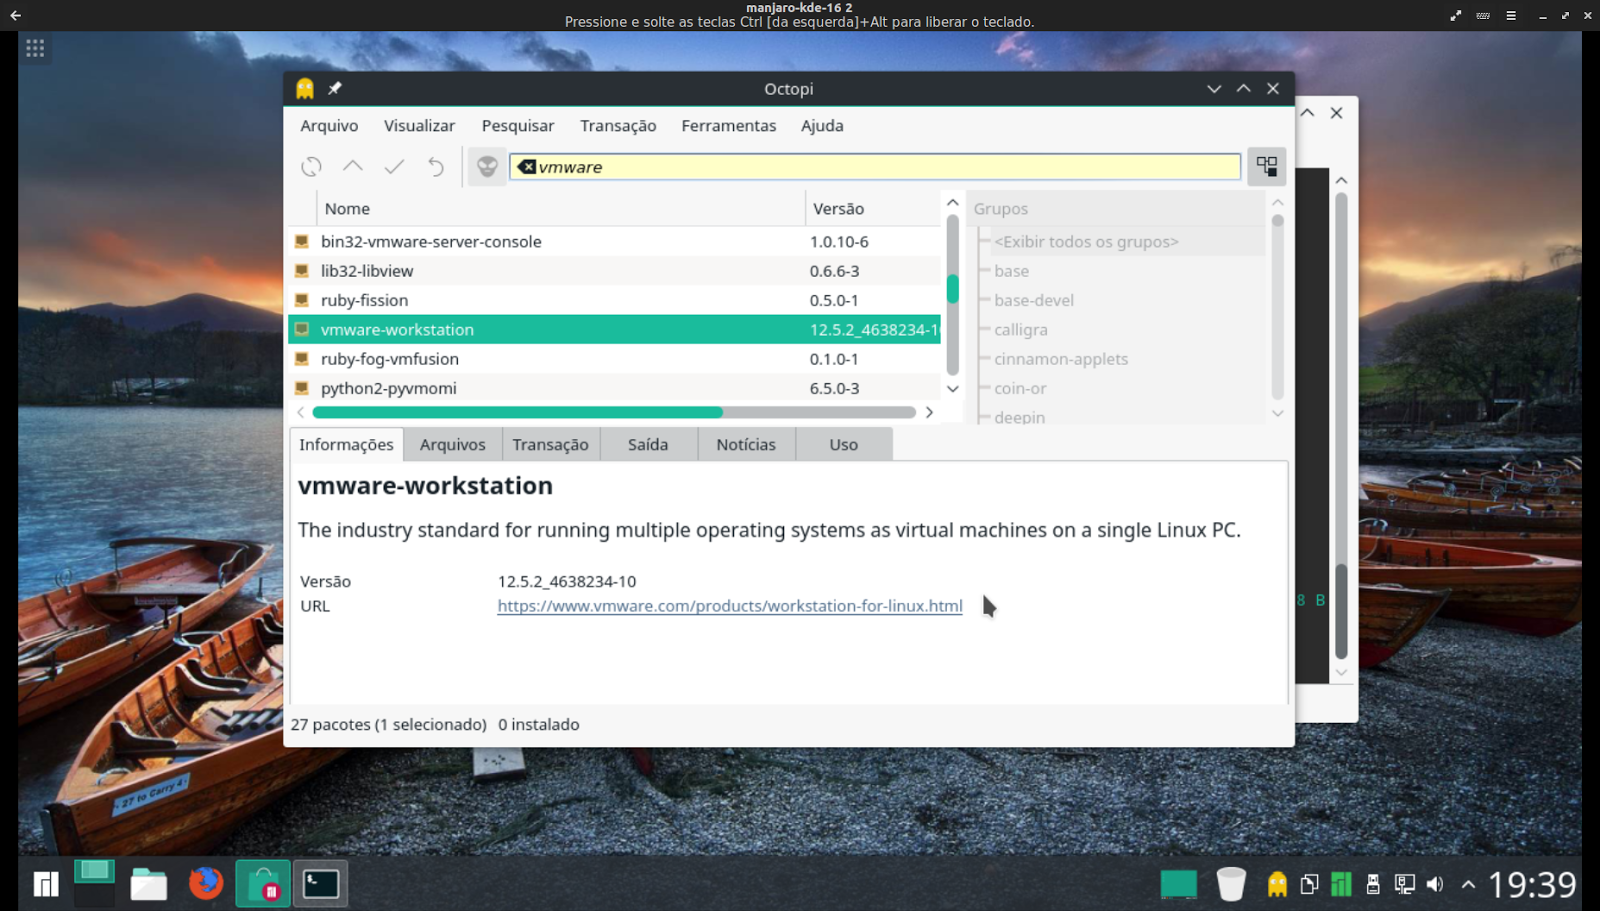Open the Visualizar menu

click(x=419, y=126)
